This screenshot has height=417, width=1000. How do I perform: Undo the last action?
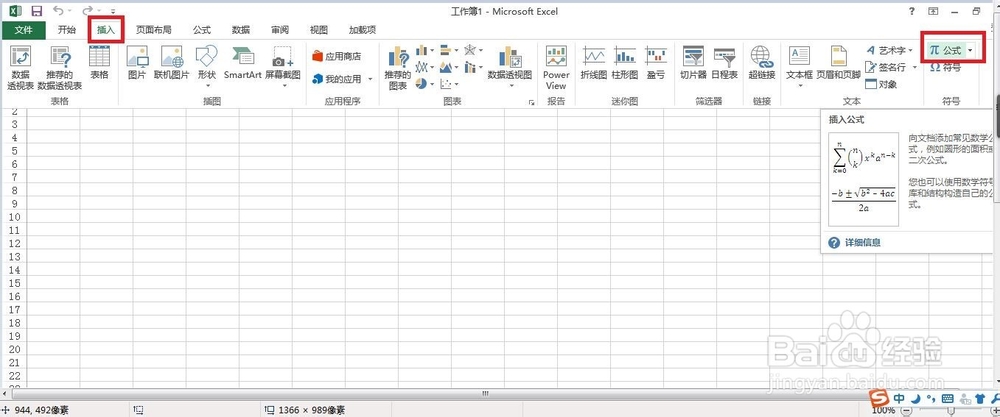click(58, 11)
